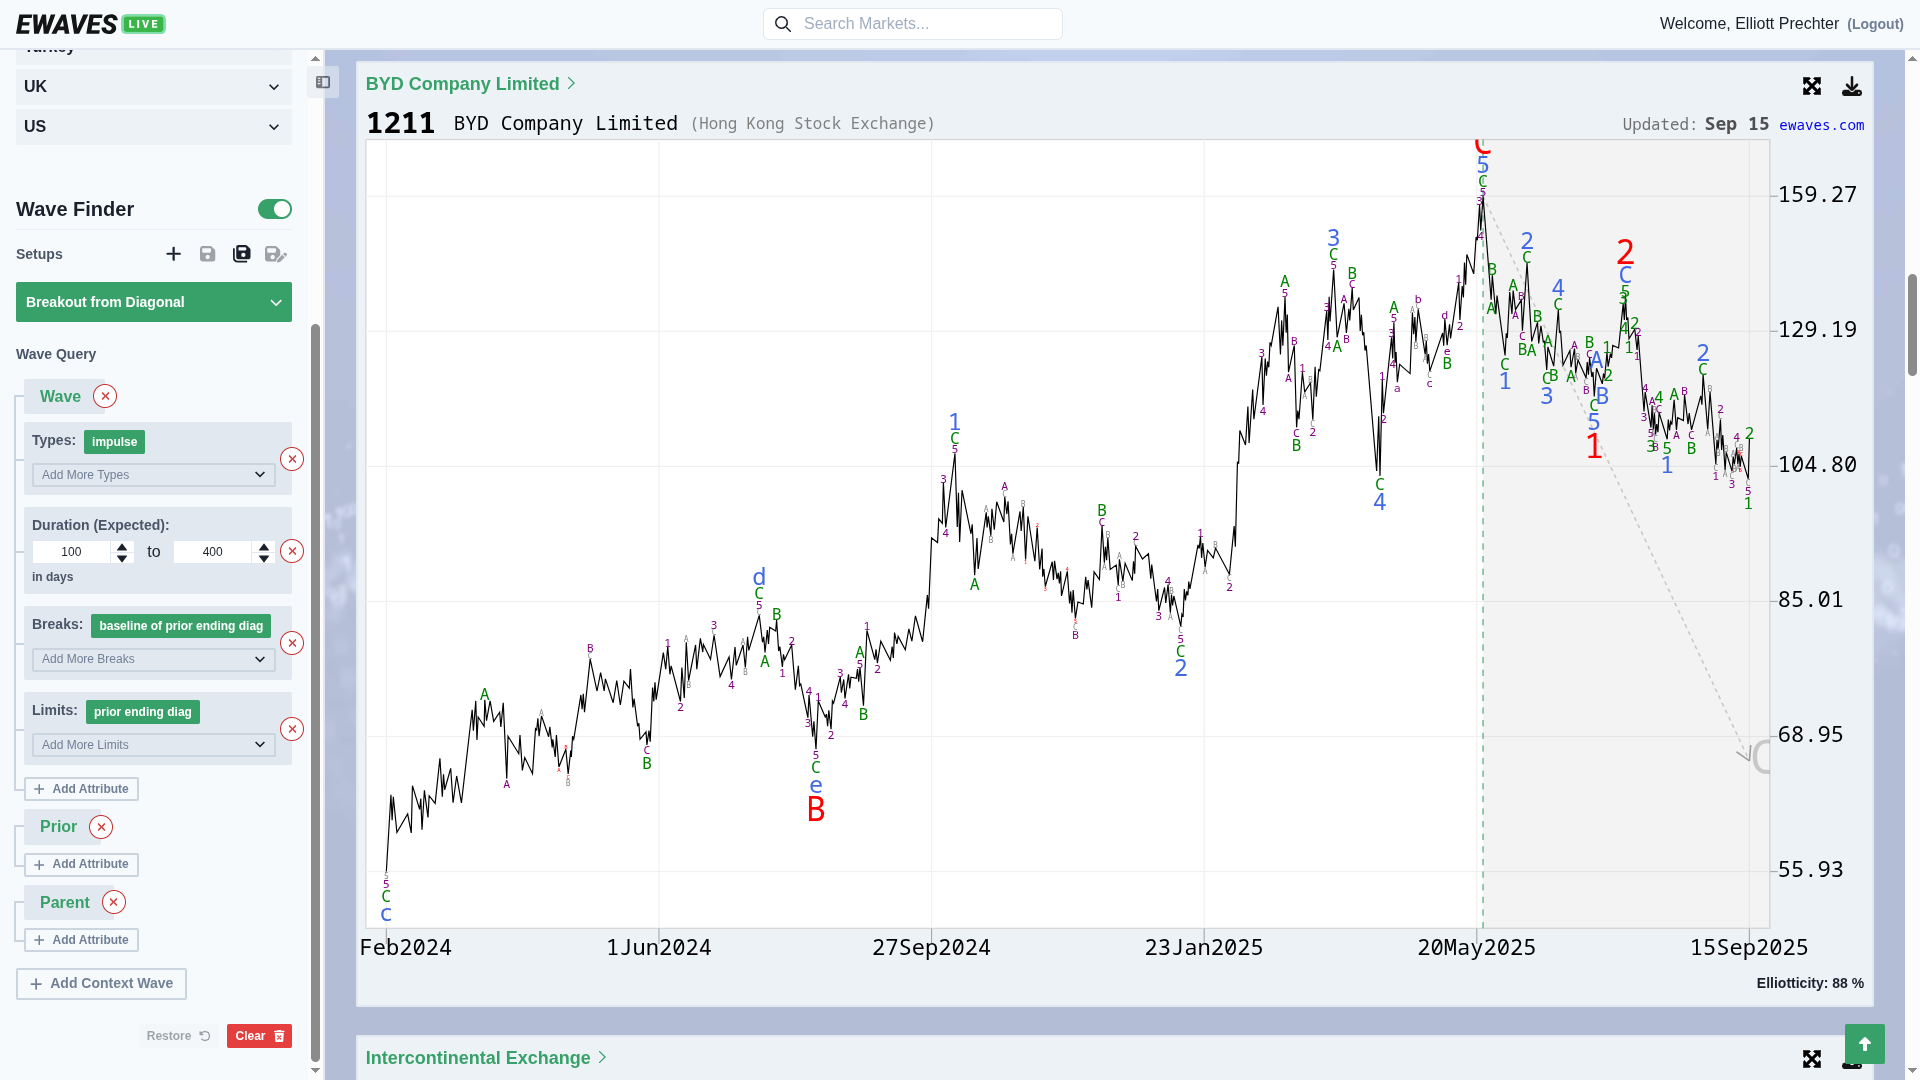The image size is (1920, 1080).
Task: Click the rename setup edit icon
Action: tap(275, 254)
